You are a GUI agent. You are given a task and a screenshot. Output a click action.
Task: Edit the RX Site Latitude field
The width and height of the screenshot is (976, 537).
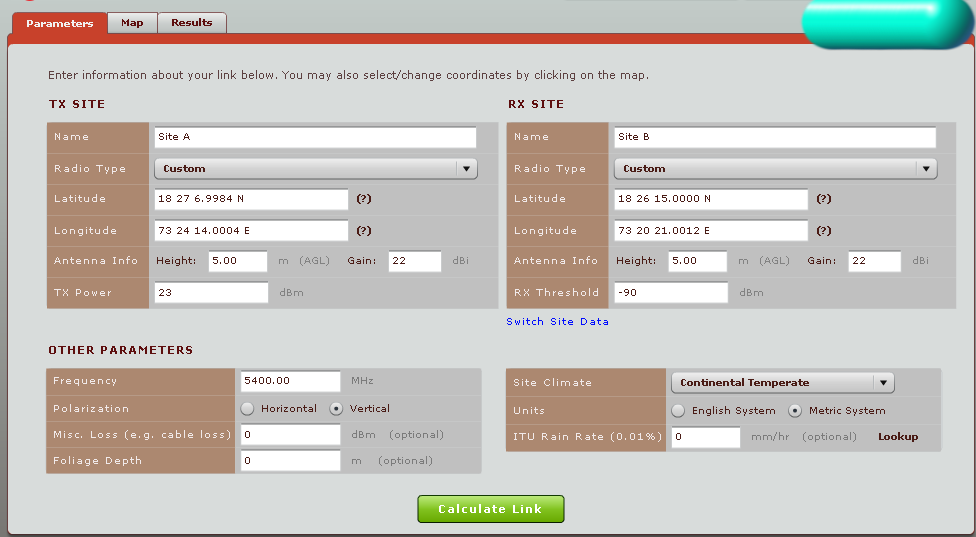click(x=711, y=199)
